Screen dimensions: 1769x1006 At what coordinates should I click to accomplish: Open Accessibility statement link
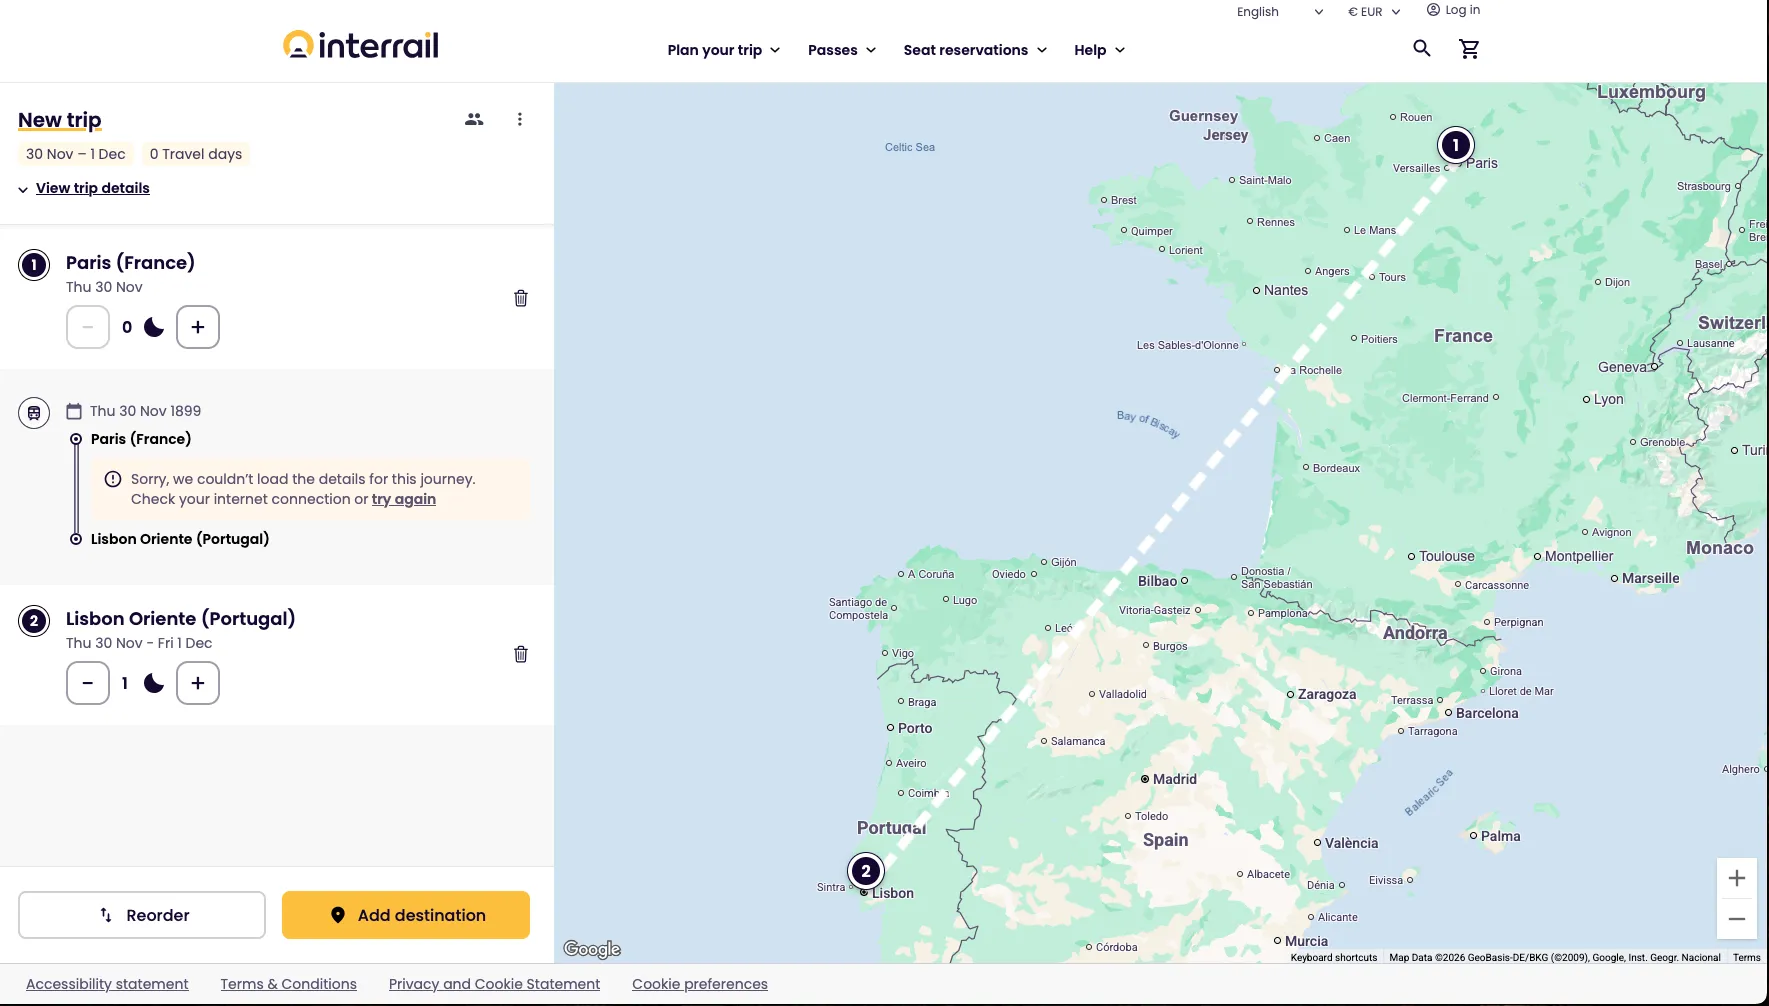tap(107, 984)
